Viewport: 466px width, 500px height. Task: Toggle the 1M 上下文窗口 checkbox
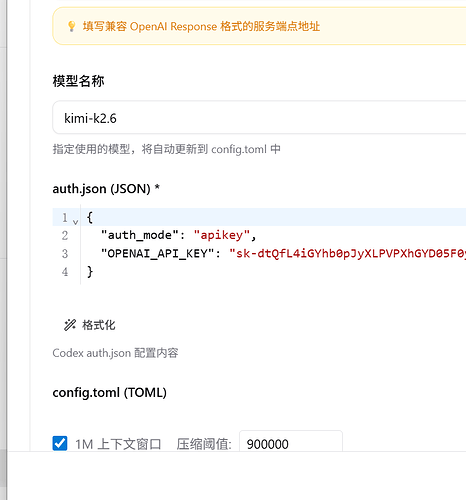click(60, 443)
